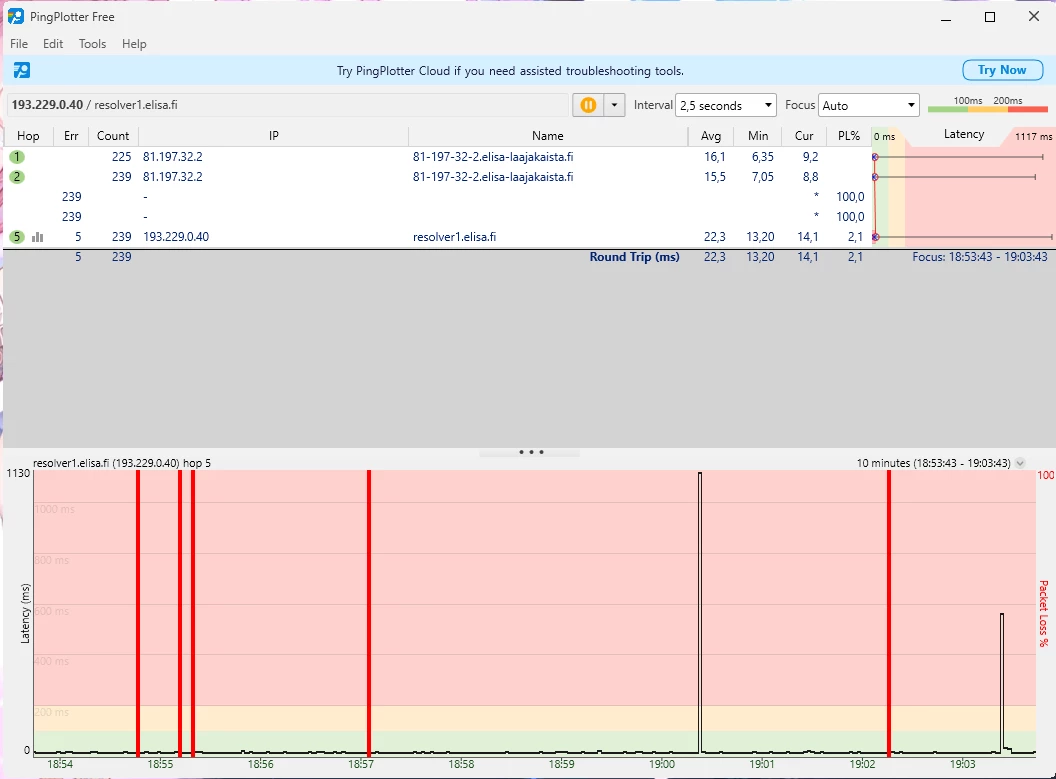Screen dimensions: 1056x779
Task: Click the resolver1.elisa.fi name cell in hop 5
Action: (455, 237)
